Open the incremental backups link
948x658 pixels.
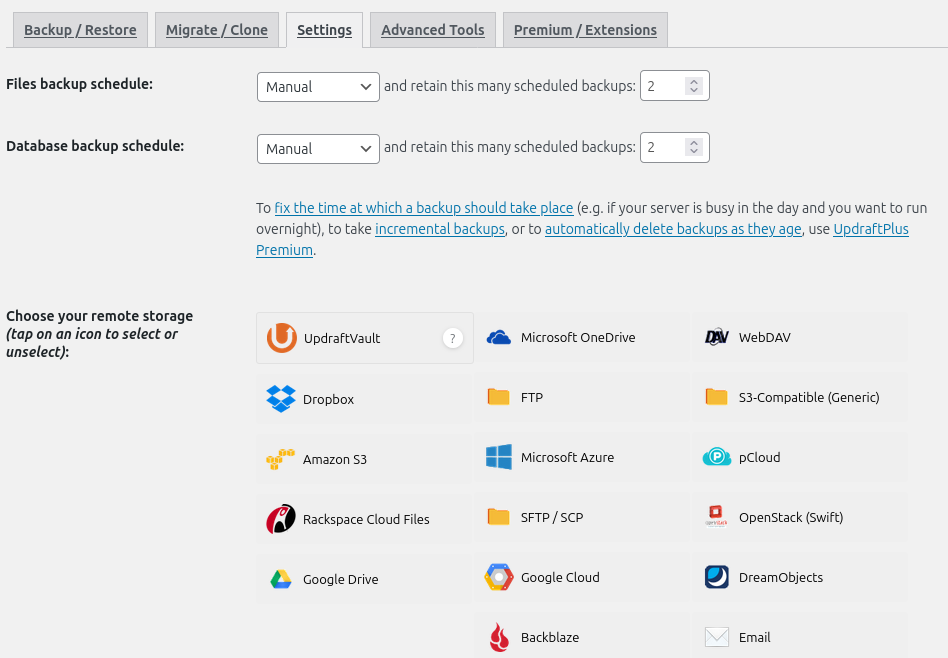coord(440,229)
